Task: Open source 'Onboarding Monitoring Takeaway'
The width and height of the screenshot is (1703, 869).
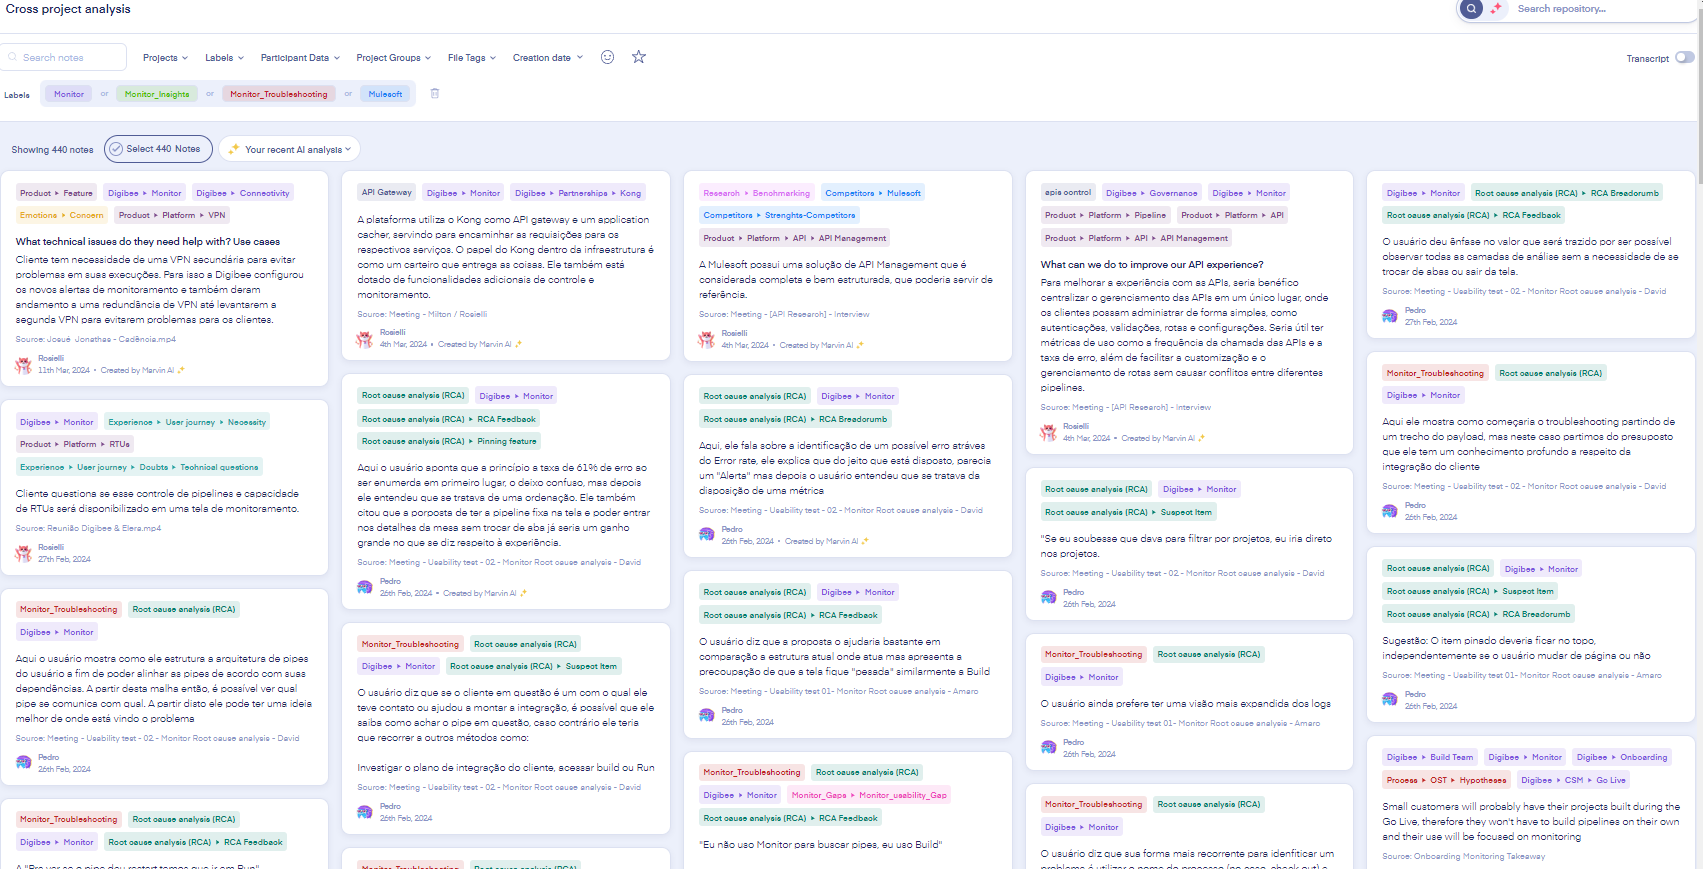Action: pos(1479,856)
